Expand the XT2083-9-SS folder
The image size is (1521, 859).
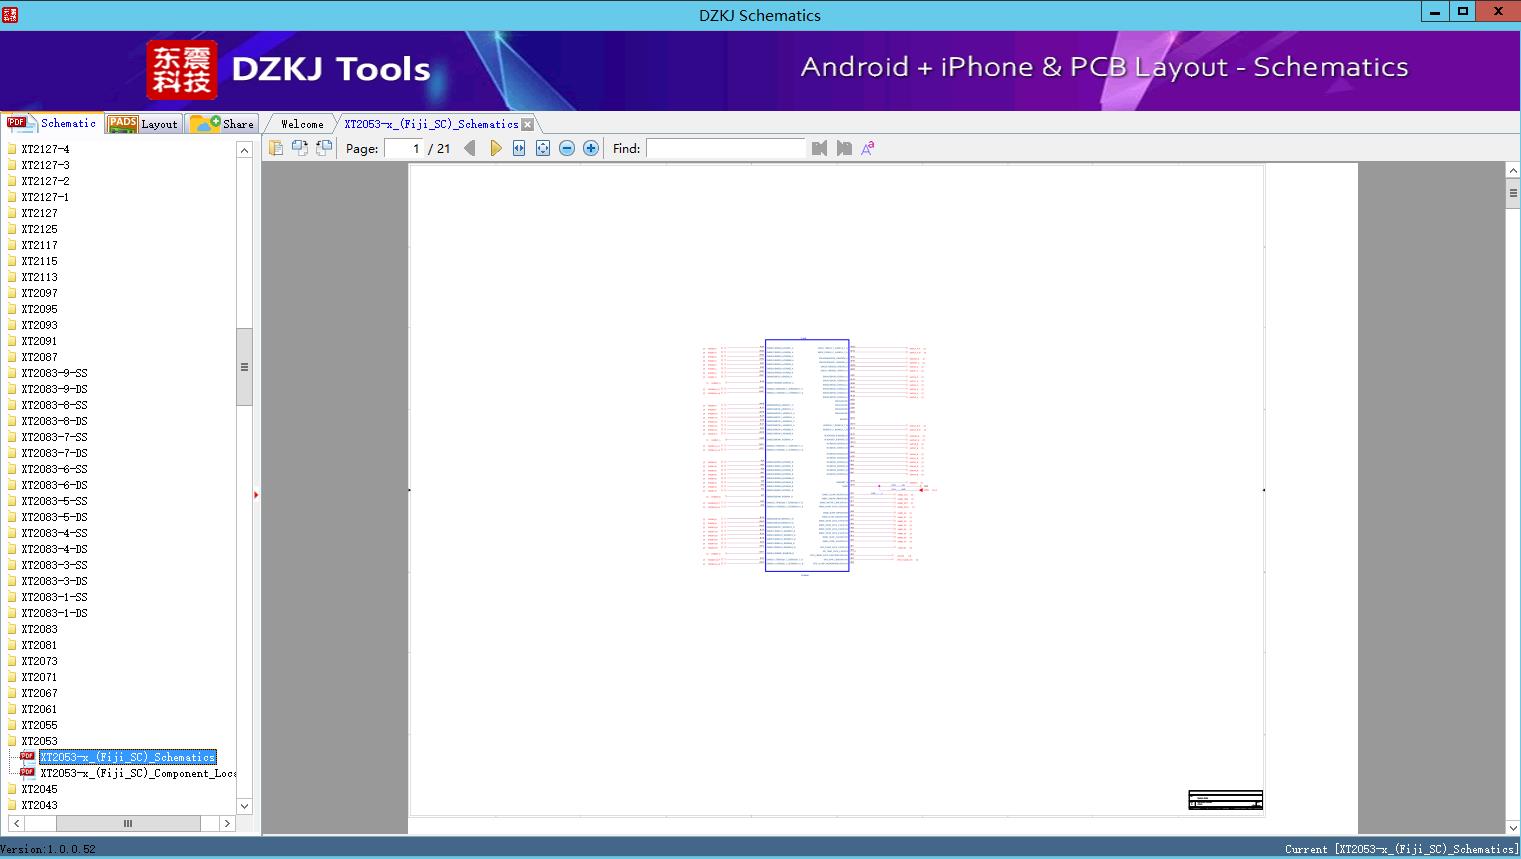(54, 373)
